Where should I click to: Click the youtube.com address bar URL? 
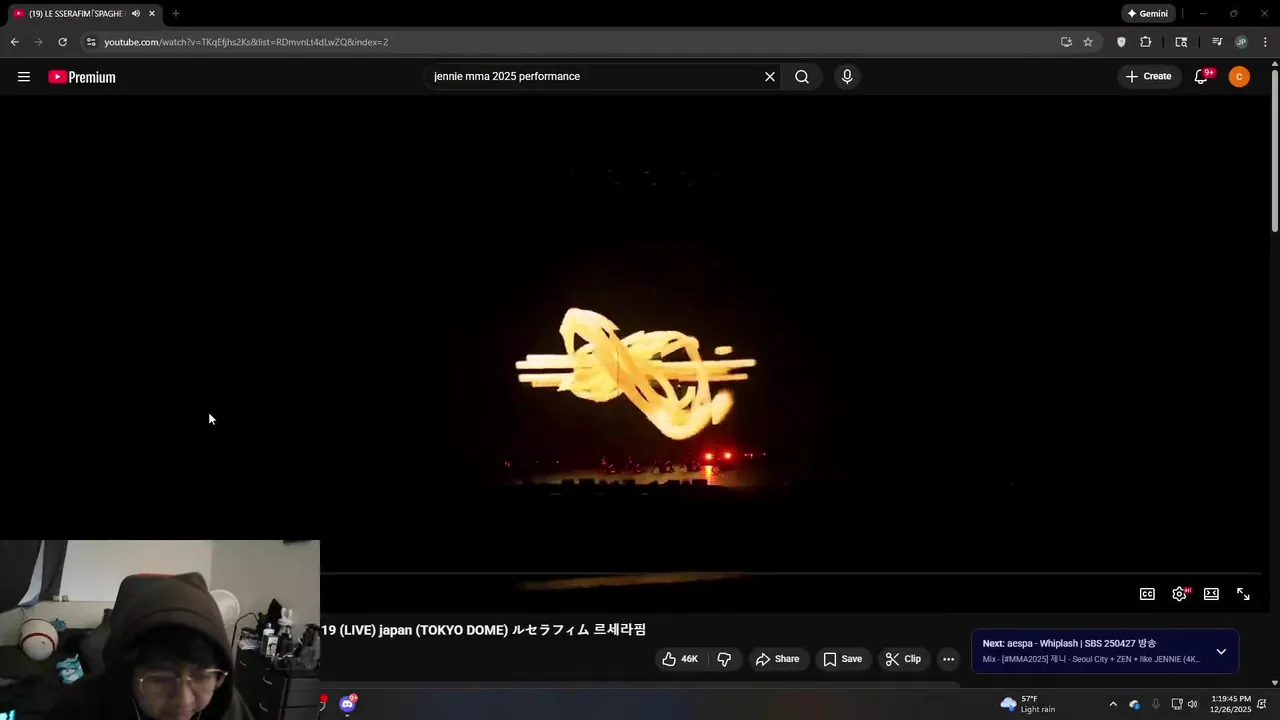(x=246, y=42)
